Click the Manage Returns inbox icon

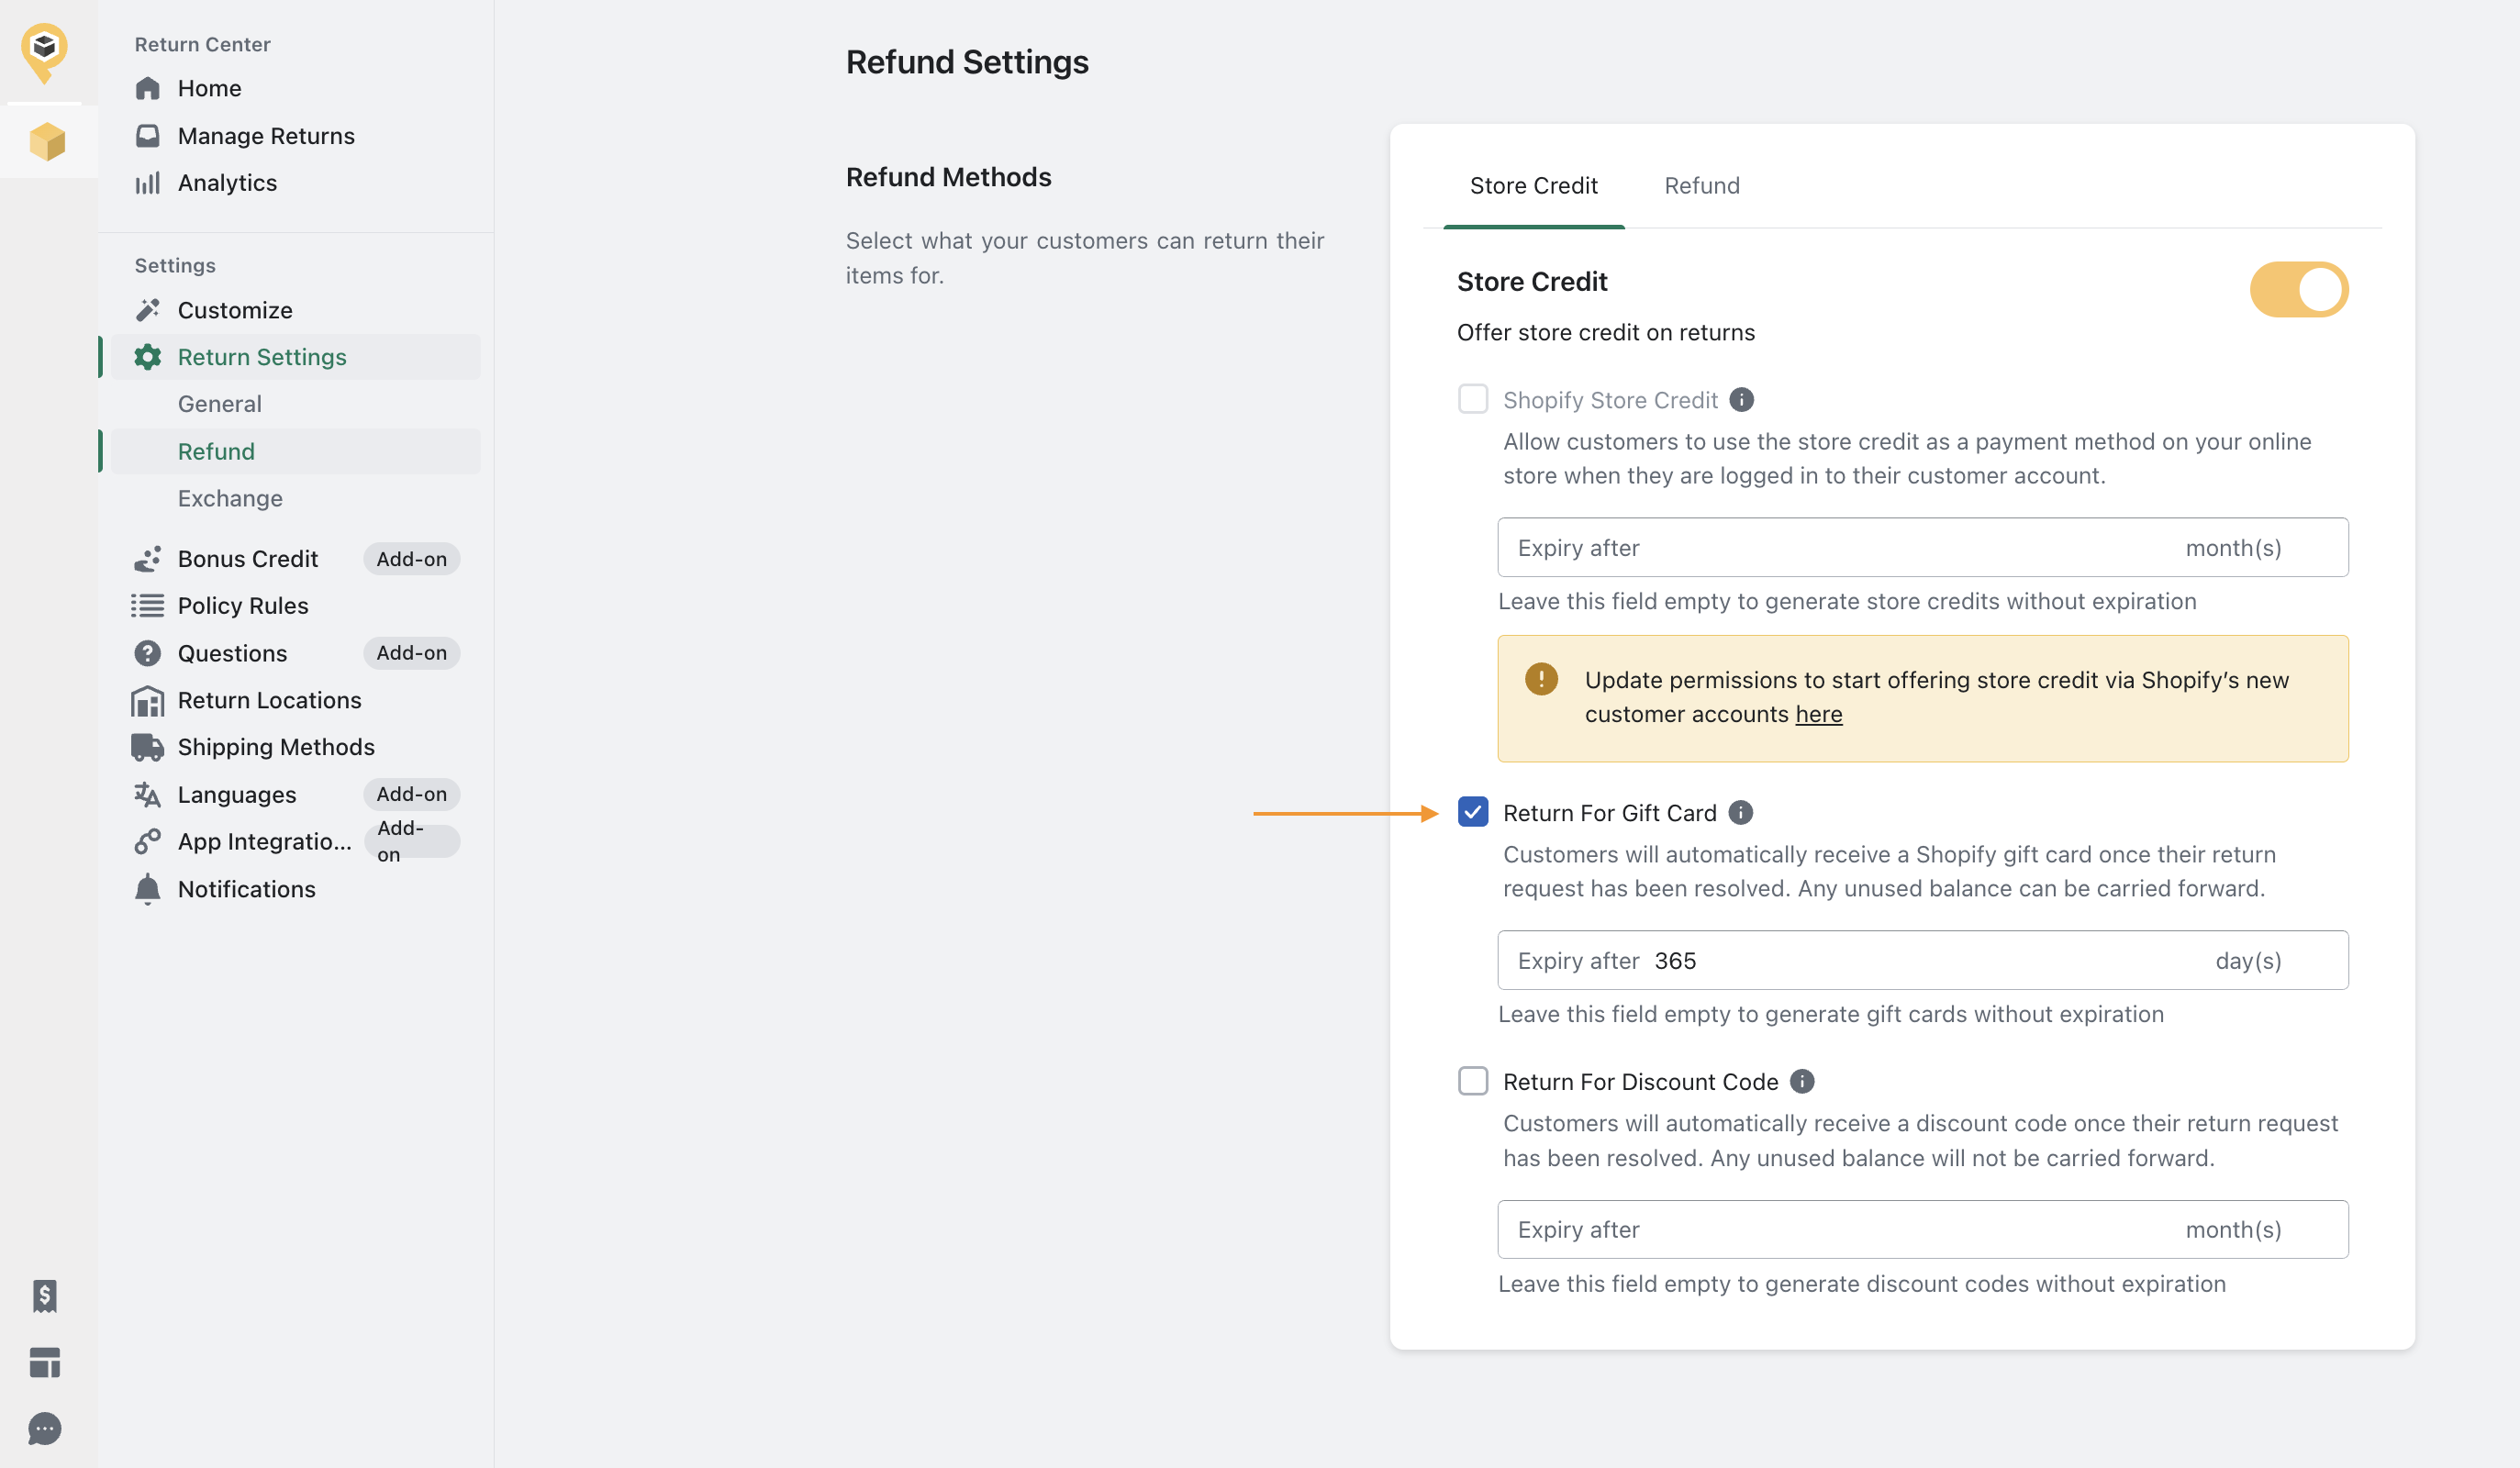(x=148, y=135)
